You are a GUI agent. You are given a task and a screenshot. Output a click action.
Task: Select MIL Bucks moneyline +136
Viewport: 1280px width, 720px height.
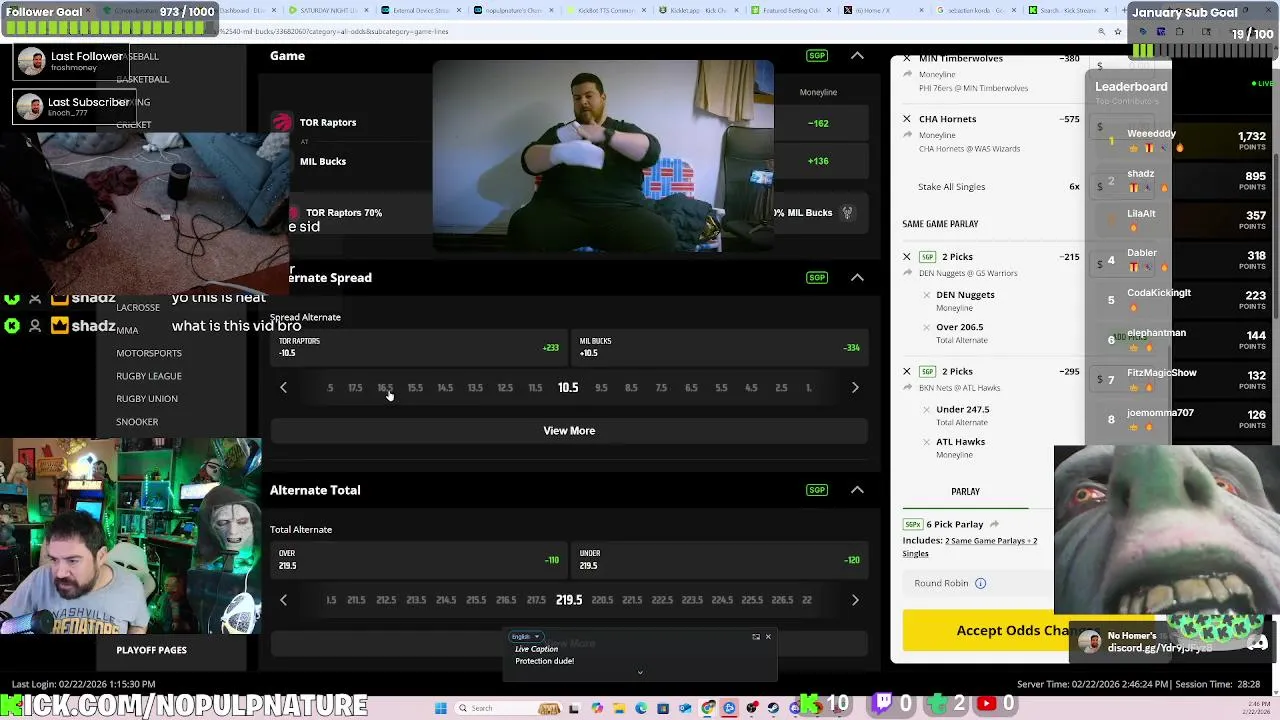[x=818, y=161]
